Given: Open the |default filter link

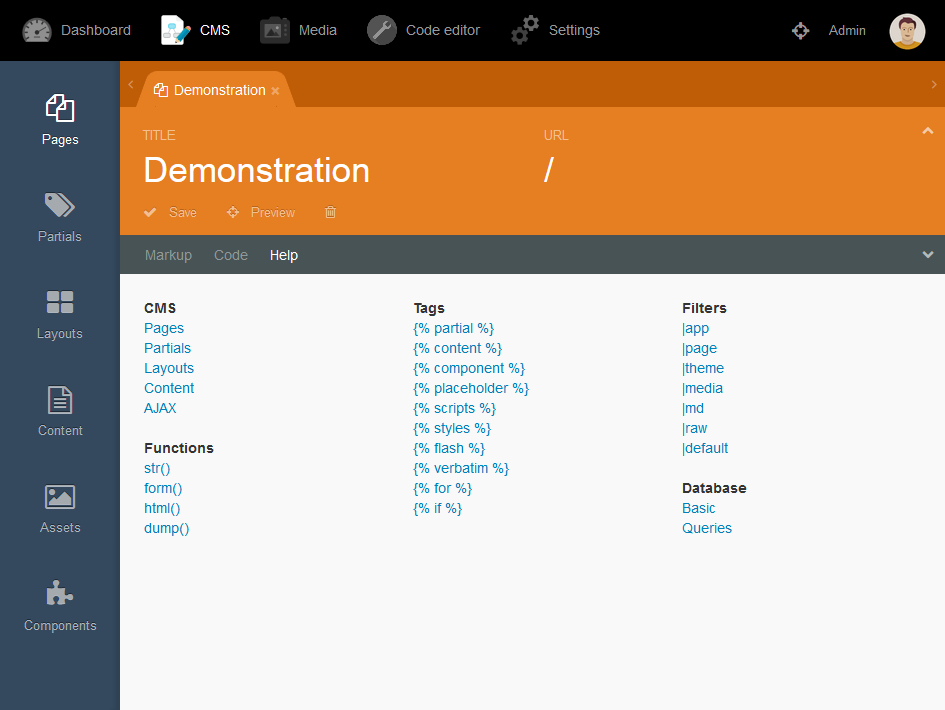Looking at the screenshot, I should [x=705, y=448].
